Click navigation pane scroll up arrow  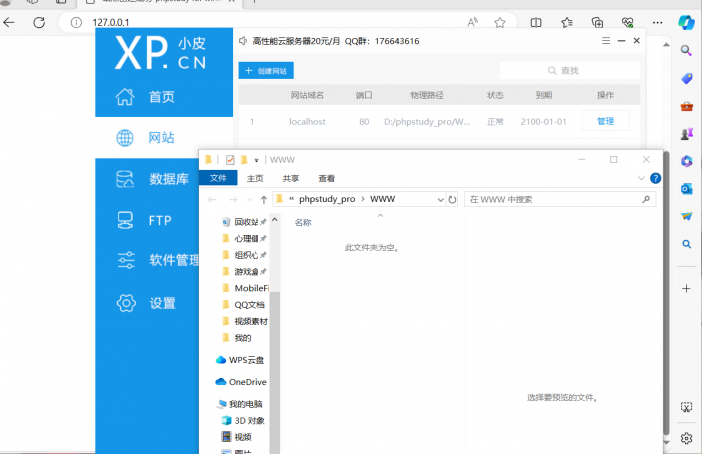(x=274, y=220)
